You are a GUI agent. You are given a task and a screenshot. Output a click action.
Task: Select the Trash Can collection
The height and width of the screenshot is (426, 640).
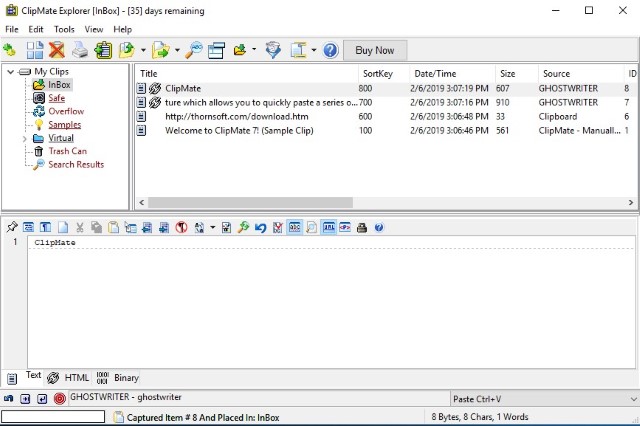coord(67,151)
